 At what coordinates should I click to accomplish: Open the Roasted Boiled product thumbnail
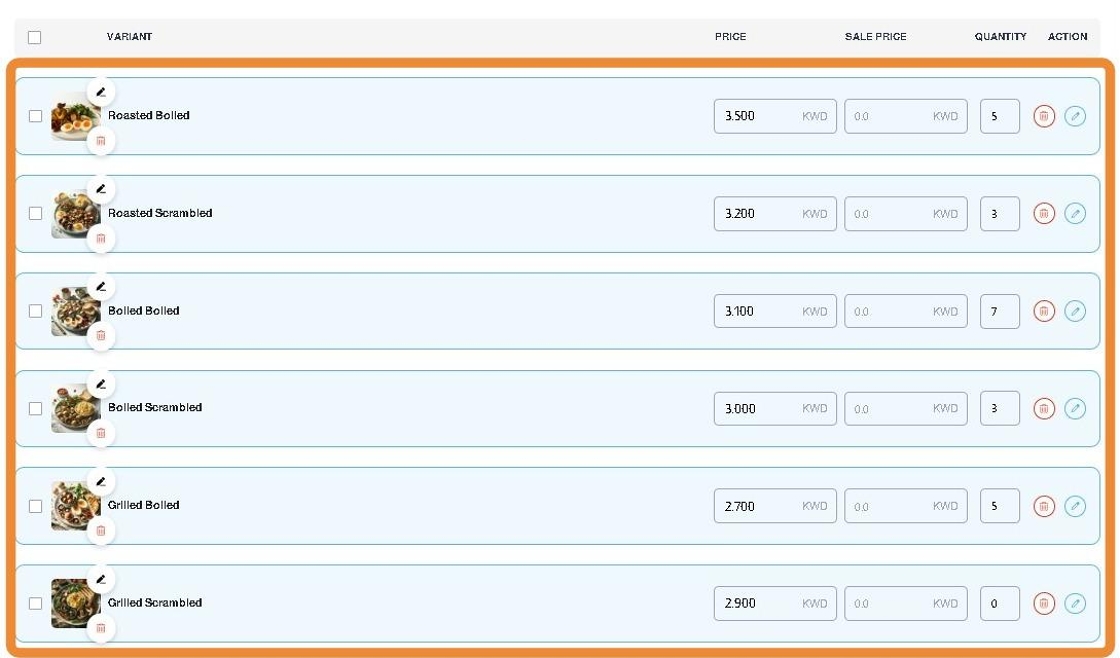tap(75, 116)
